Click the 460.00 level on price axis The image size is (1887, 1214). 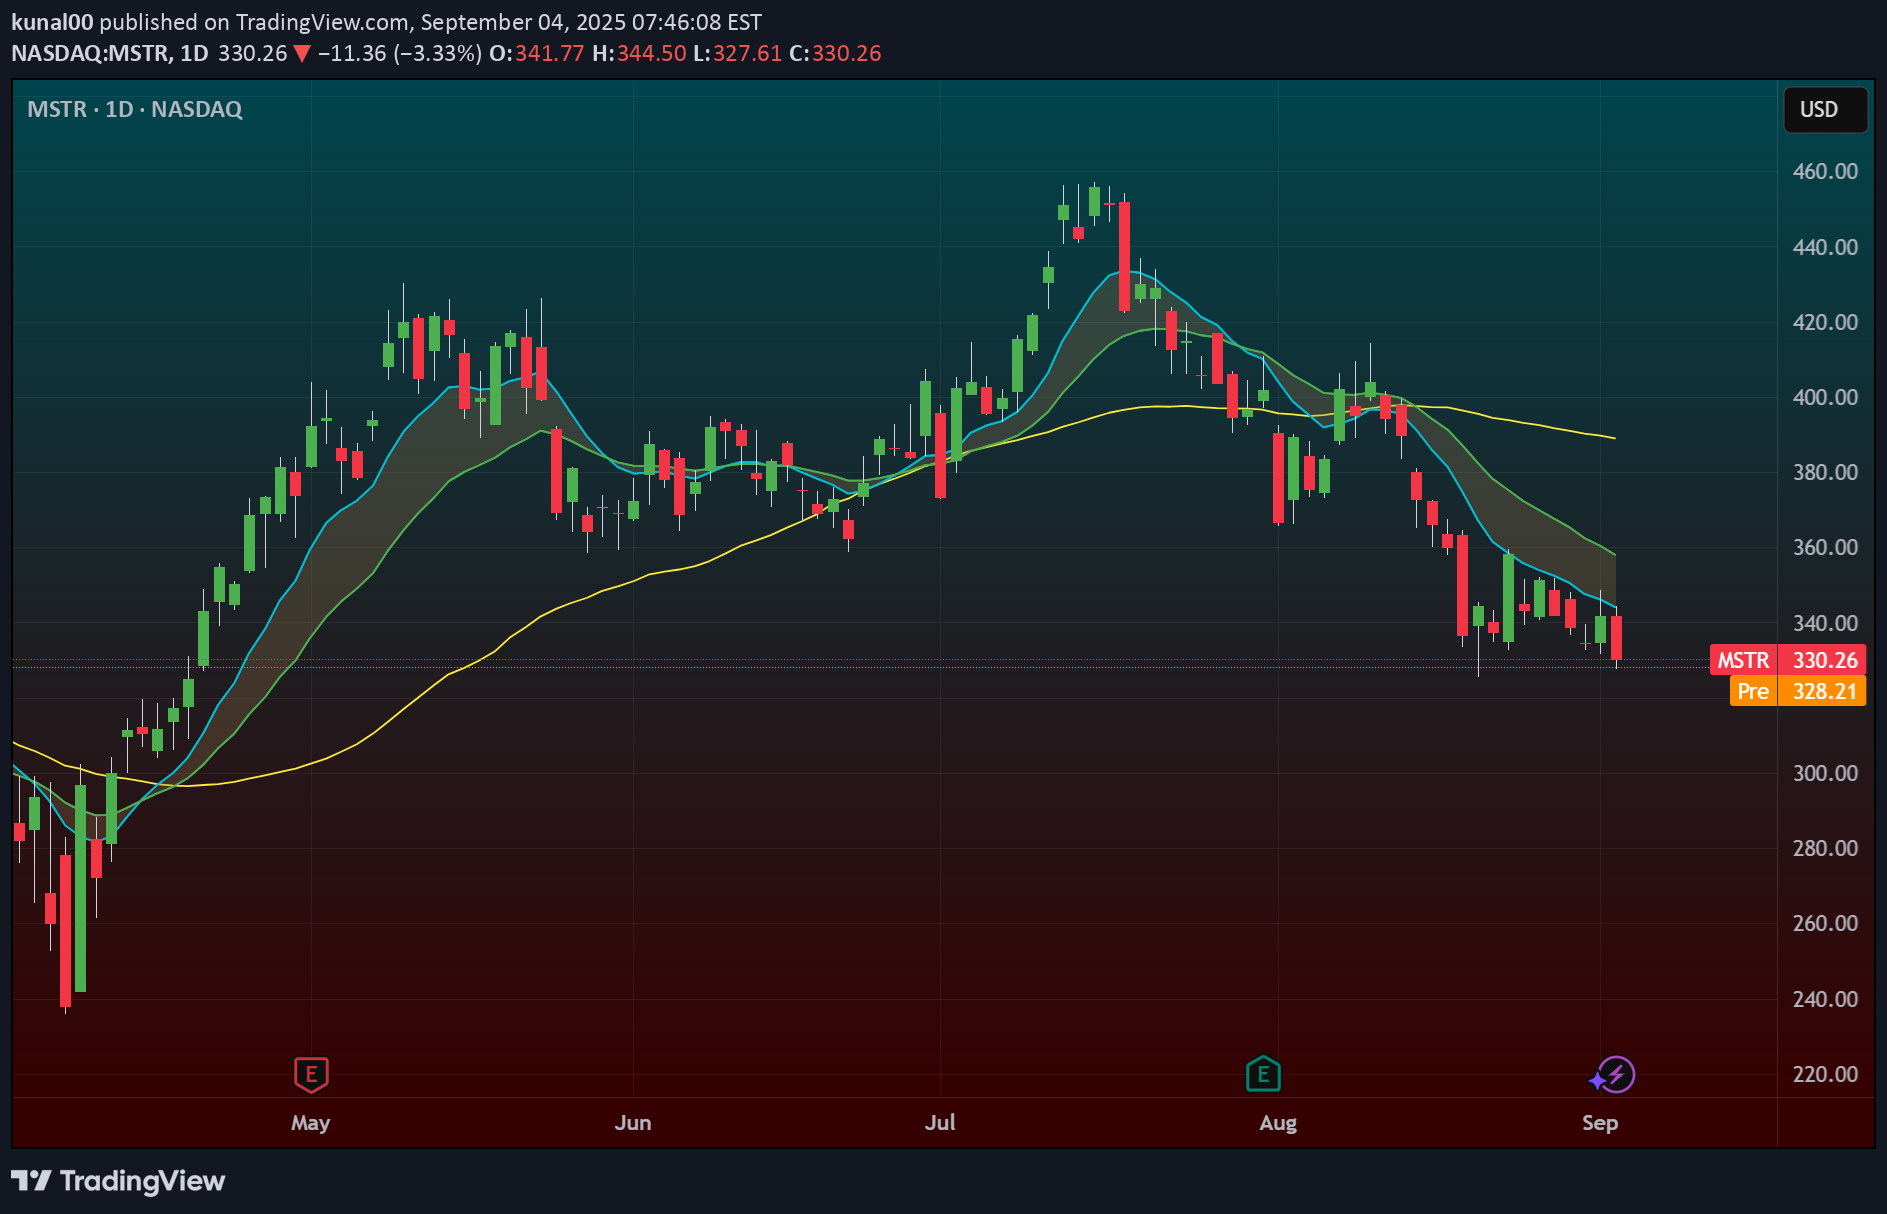coord(1824,171)
